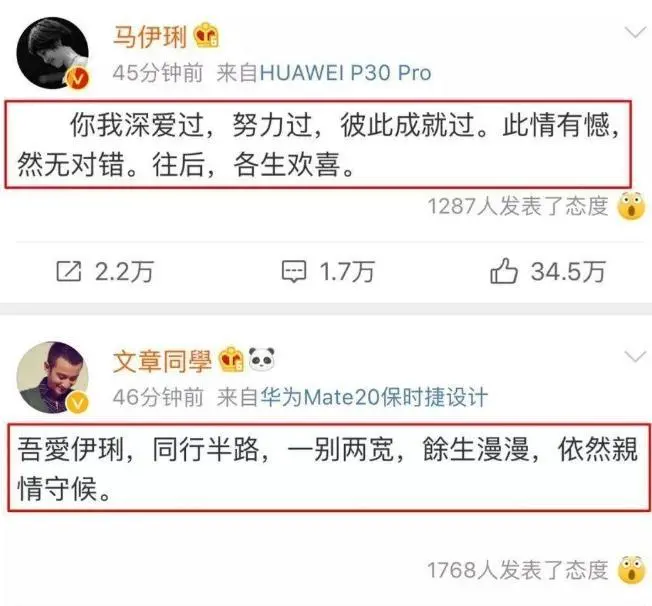
Task: Repost 马伊琍's post via the share icon
Action: [69, 272]
